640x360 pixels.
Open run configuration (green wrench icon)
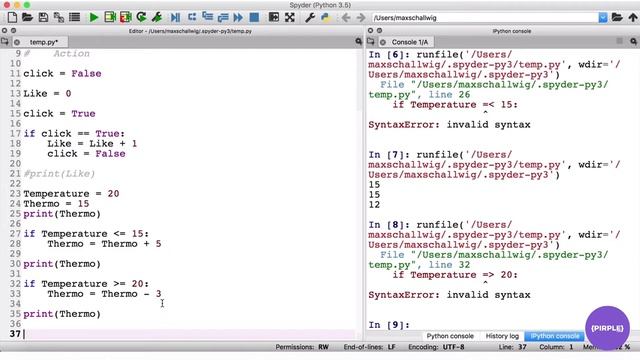pyautogui.click(x=157, y=17)
